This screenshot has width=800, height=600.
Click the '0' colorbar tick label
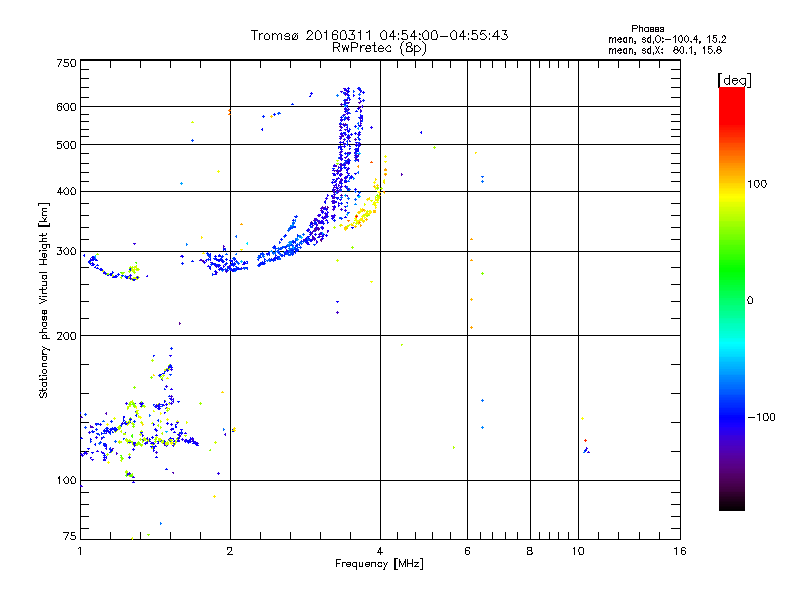[x=750, y=301]
